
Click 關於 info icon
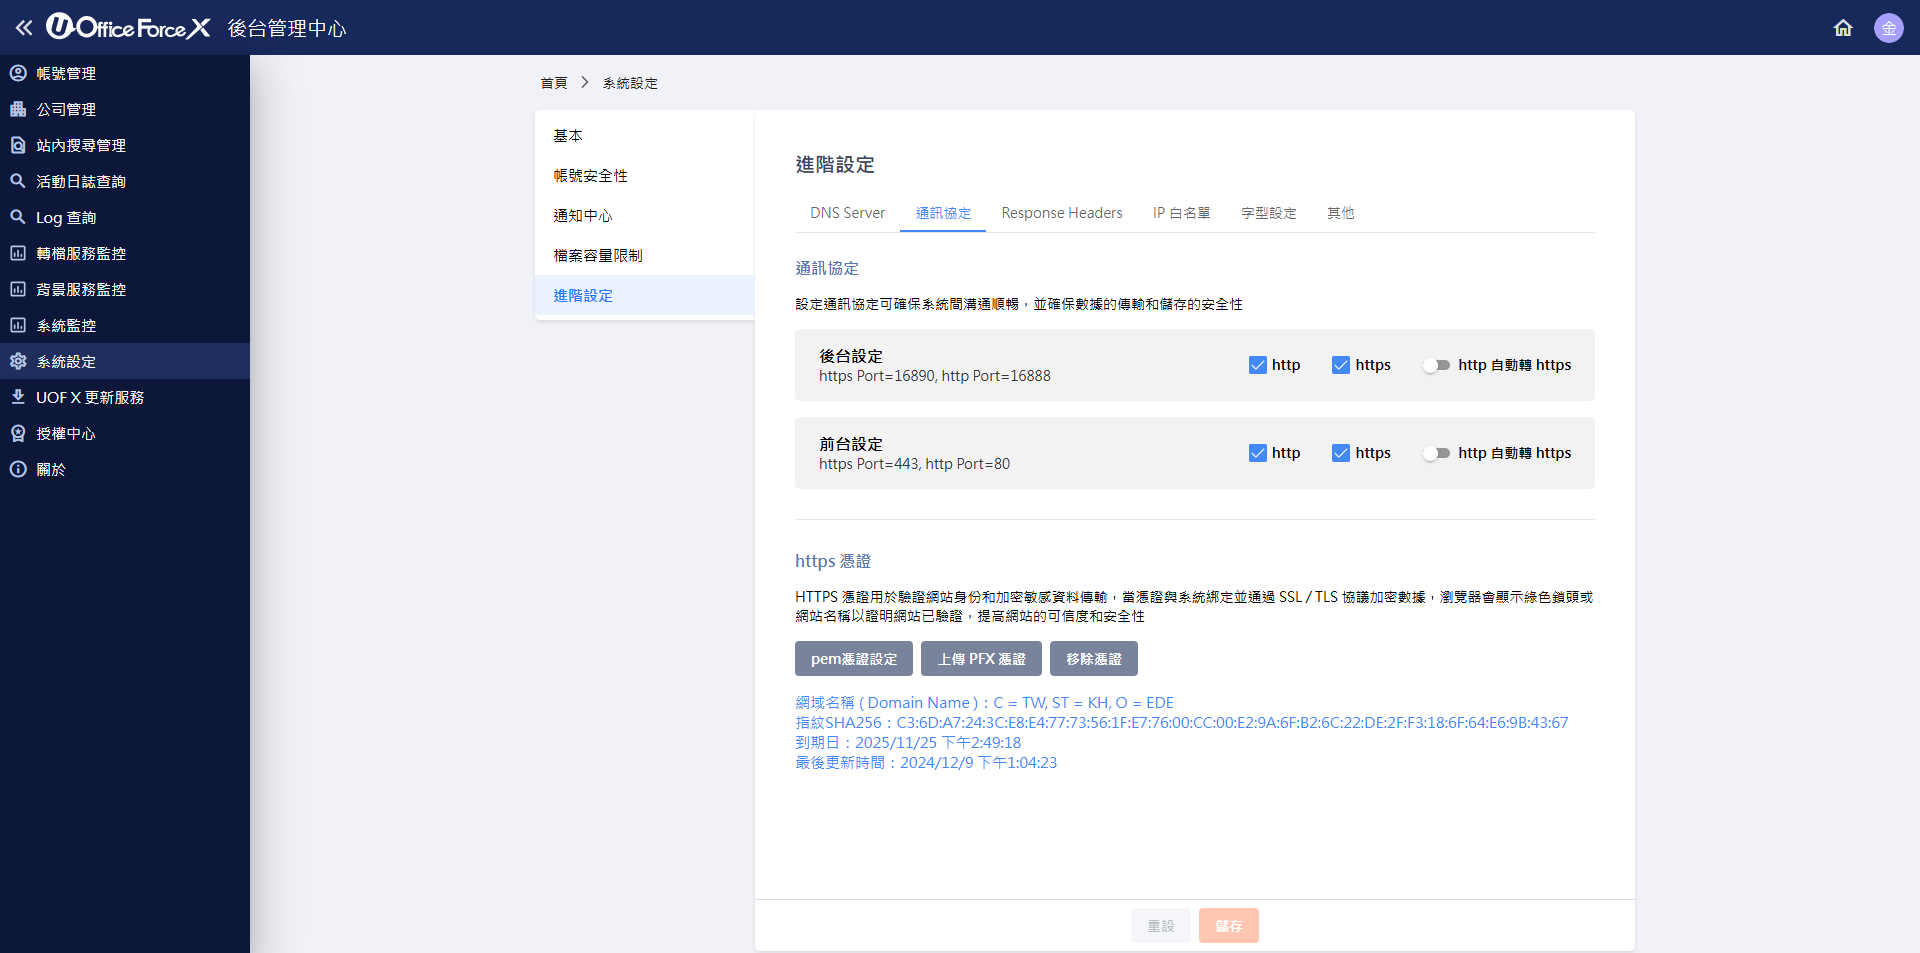[18, 469]
